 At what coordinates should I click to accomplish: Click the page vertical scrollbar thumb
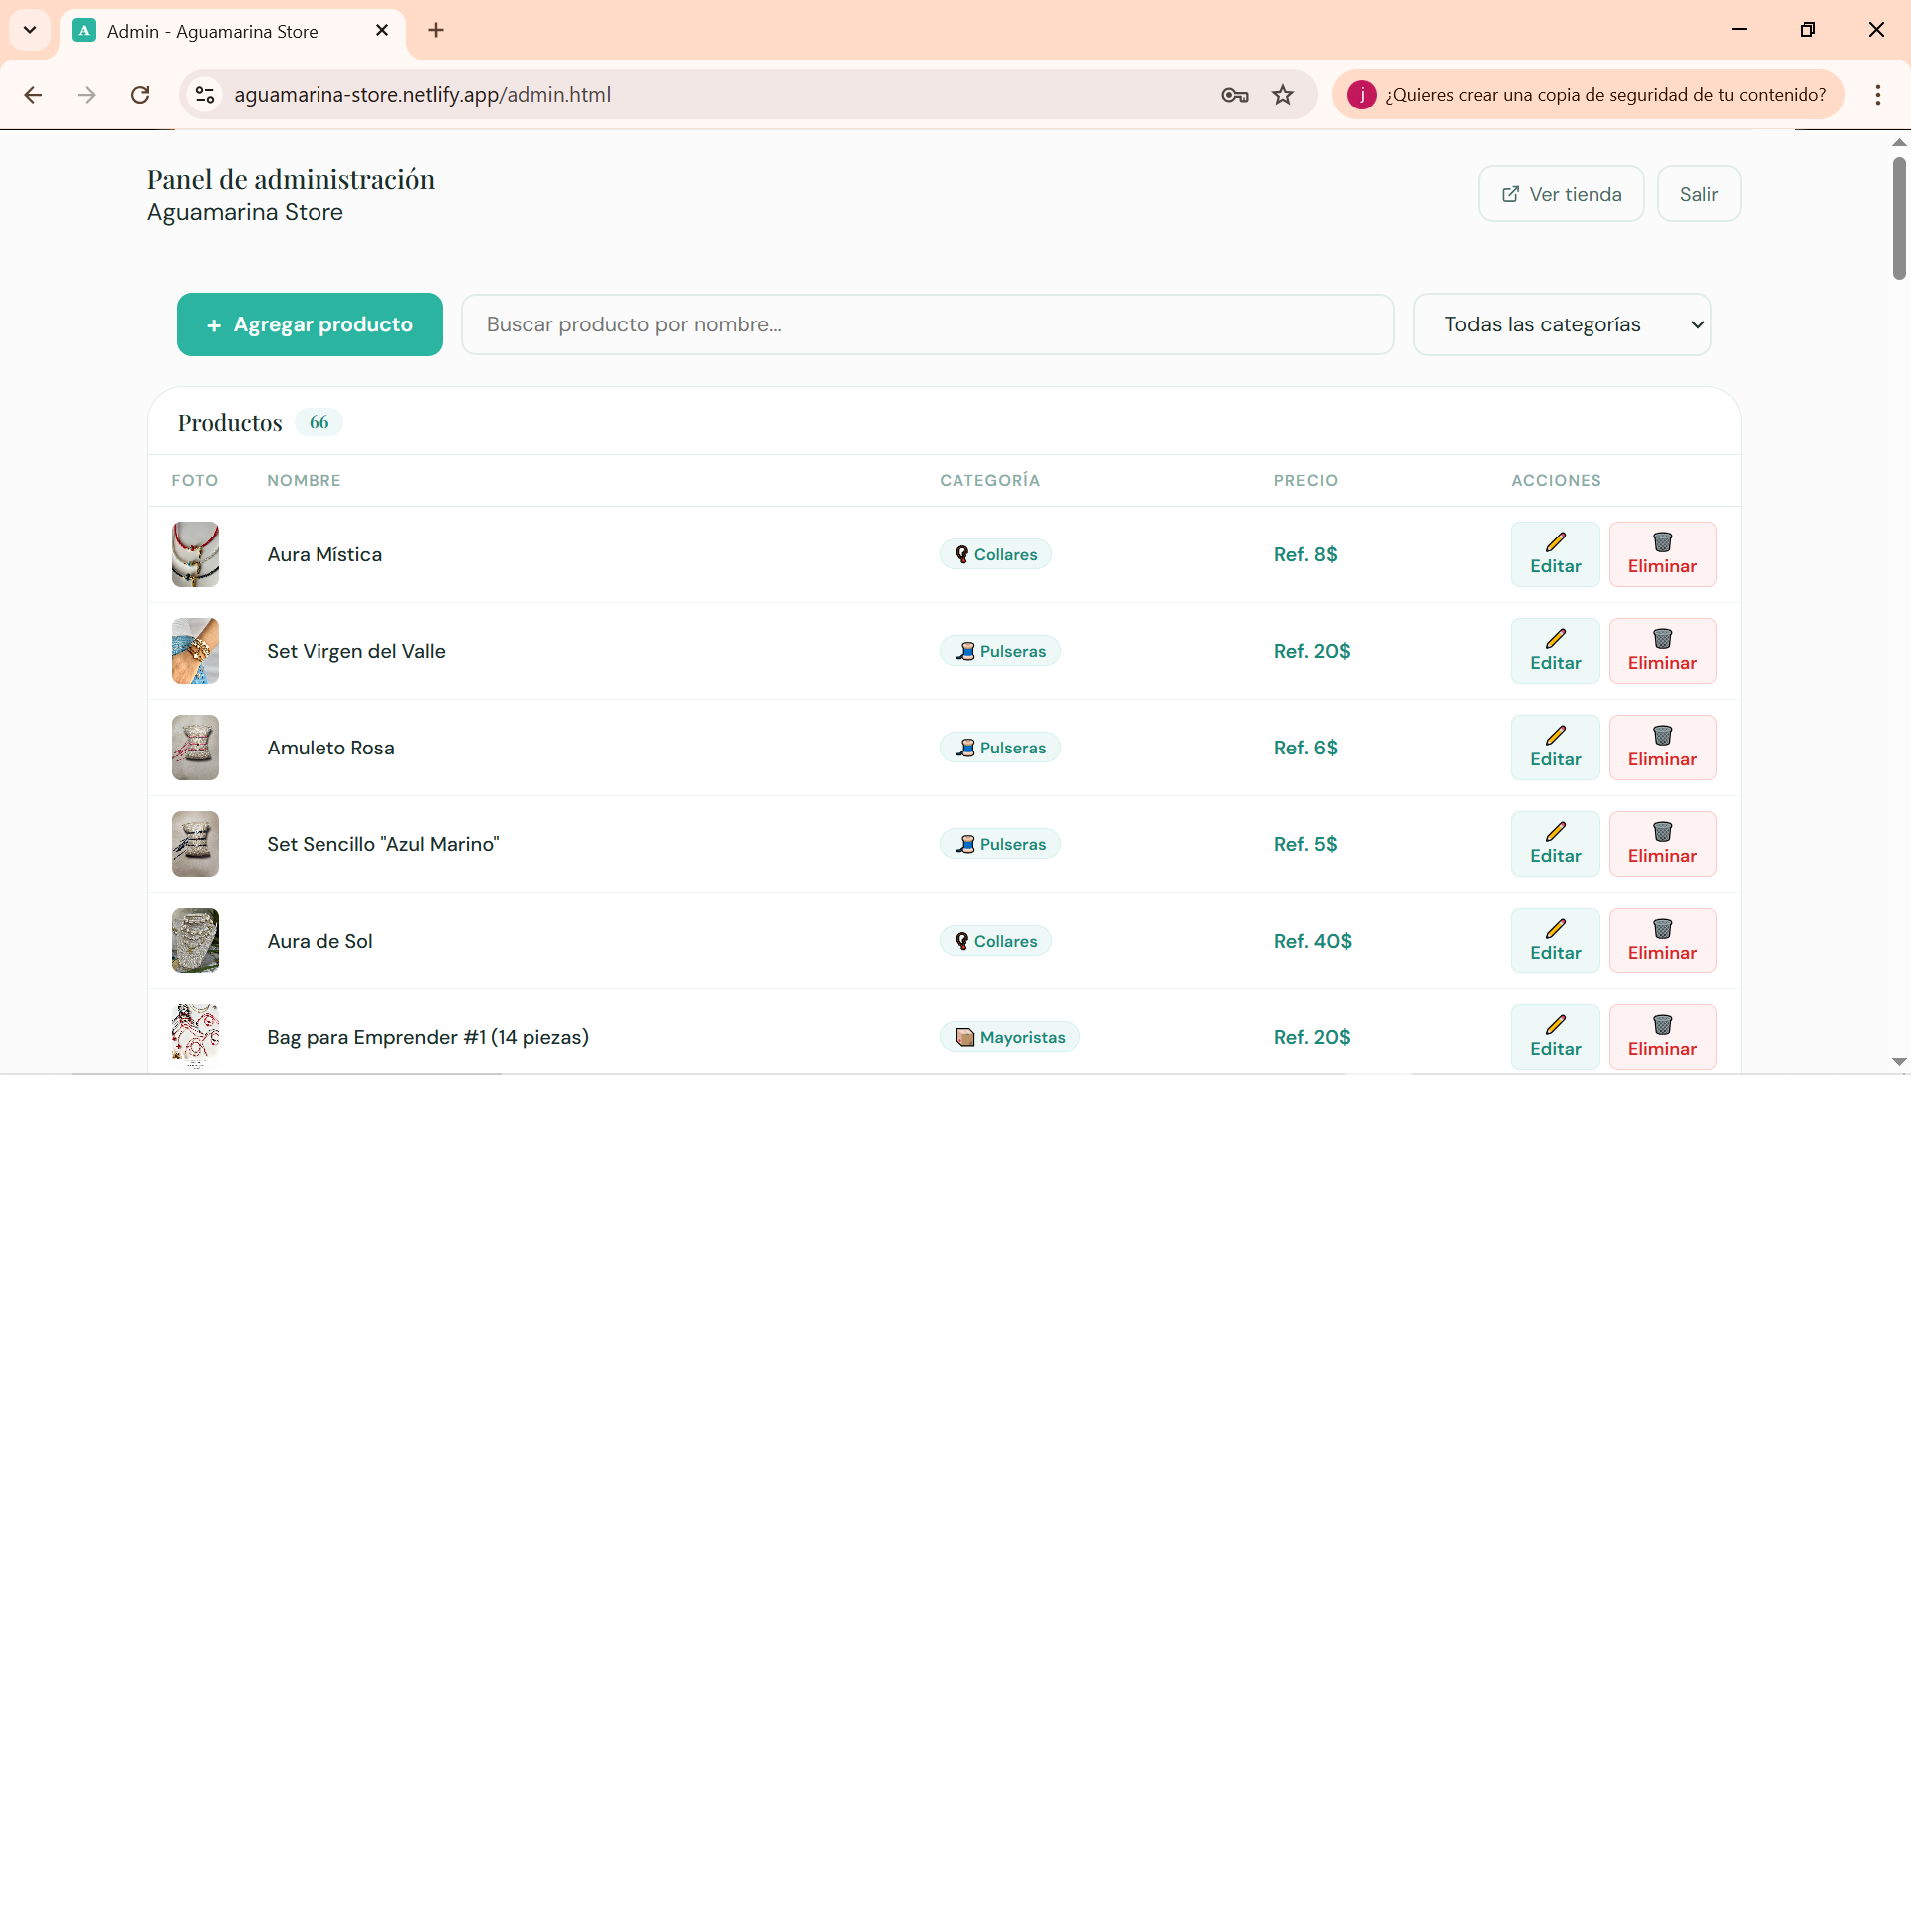coord(1898,218)
